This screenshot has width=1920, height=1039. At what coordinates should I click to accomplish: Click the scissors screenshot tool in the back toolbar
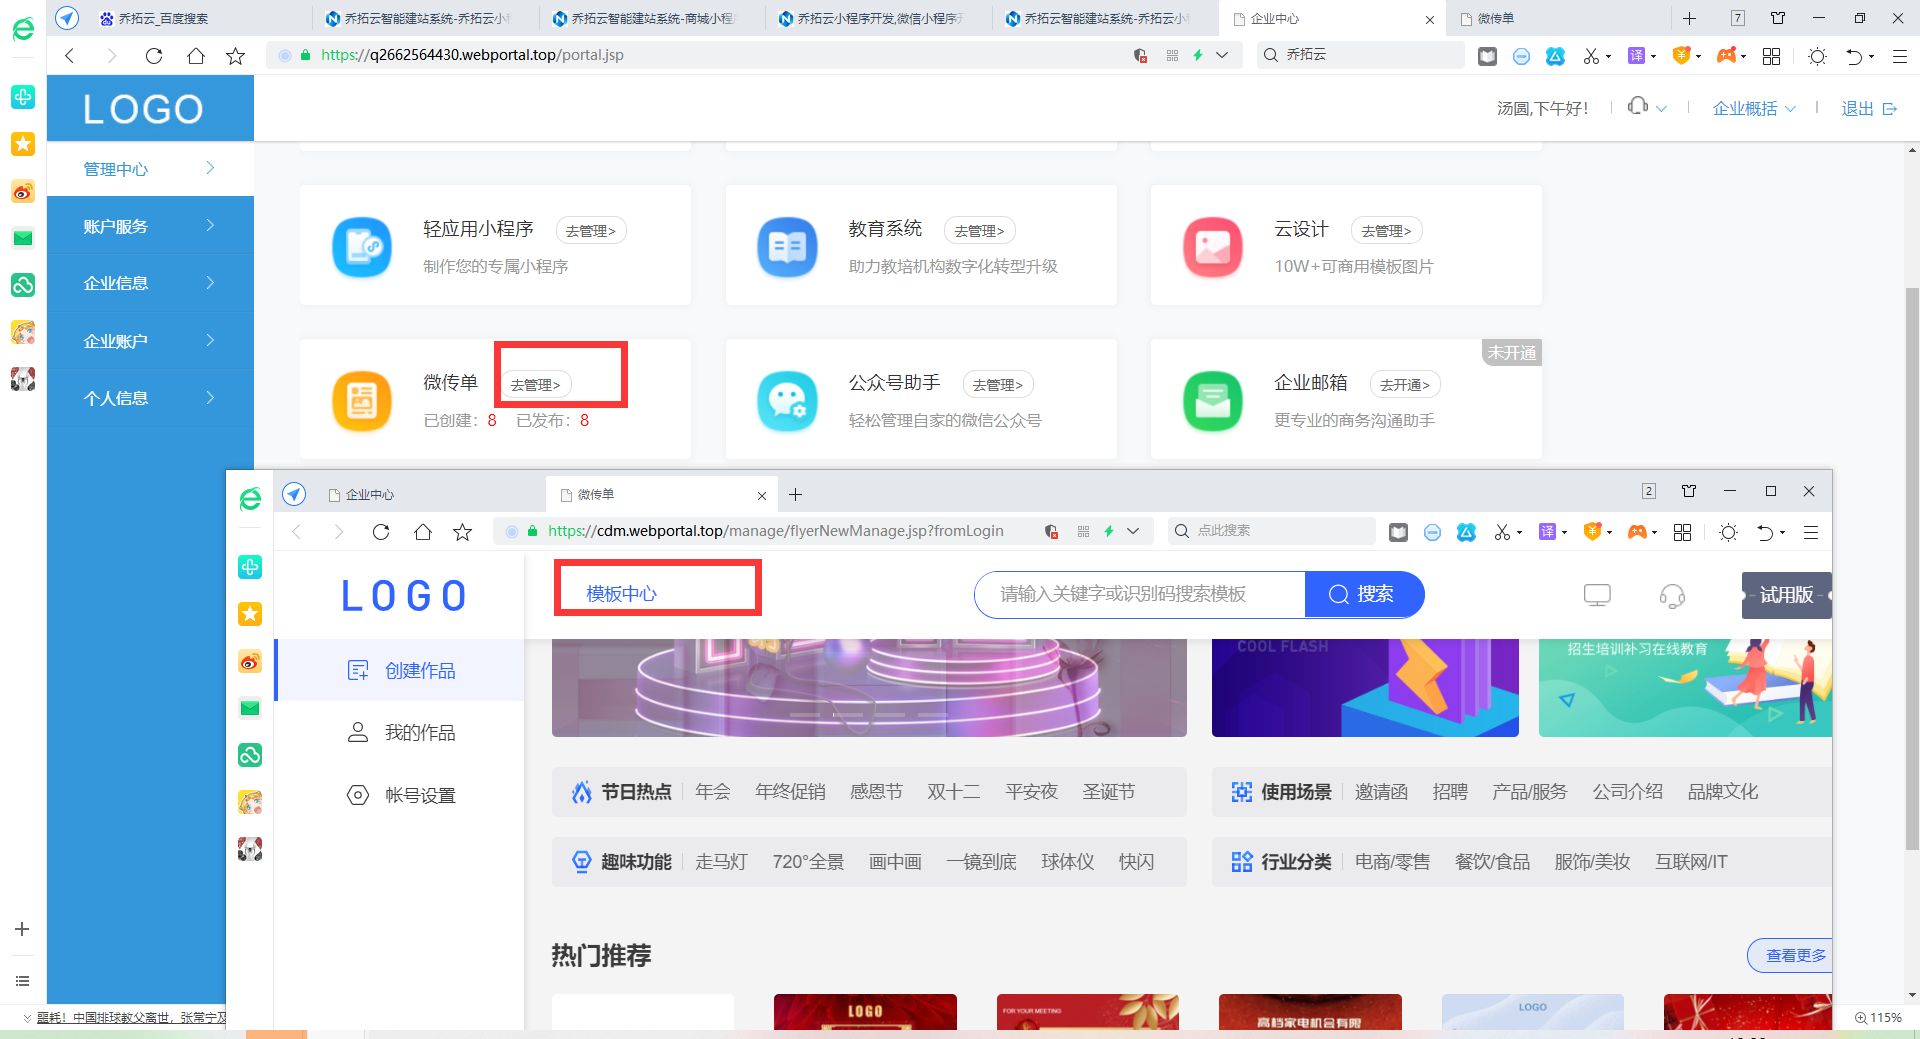click(1591, 56)
